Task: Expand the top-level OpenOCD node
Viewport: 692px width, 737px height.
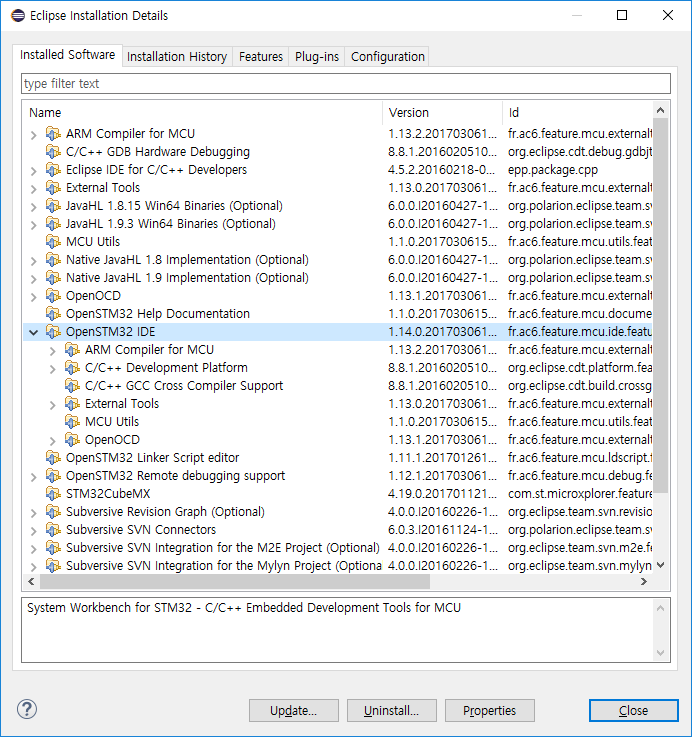Action: coord(33,297)
